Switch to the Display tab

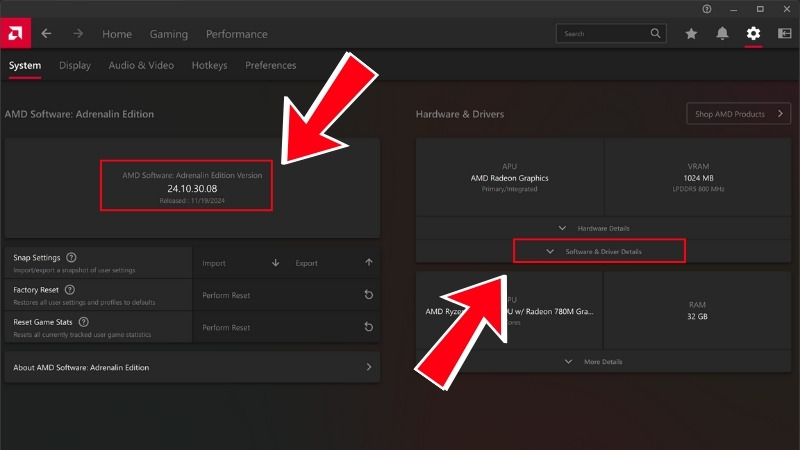tap(75, 65)
